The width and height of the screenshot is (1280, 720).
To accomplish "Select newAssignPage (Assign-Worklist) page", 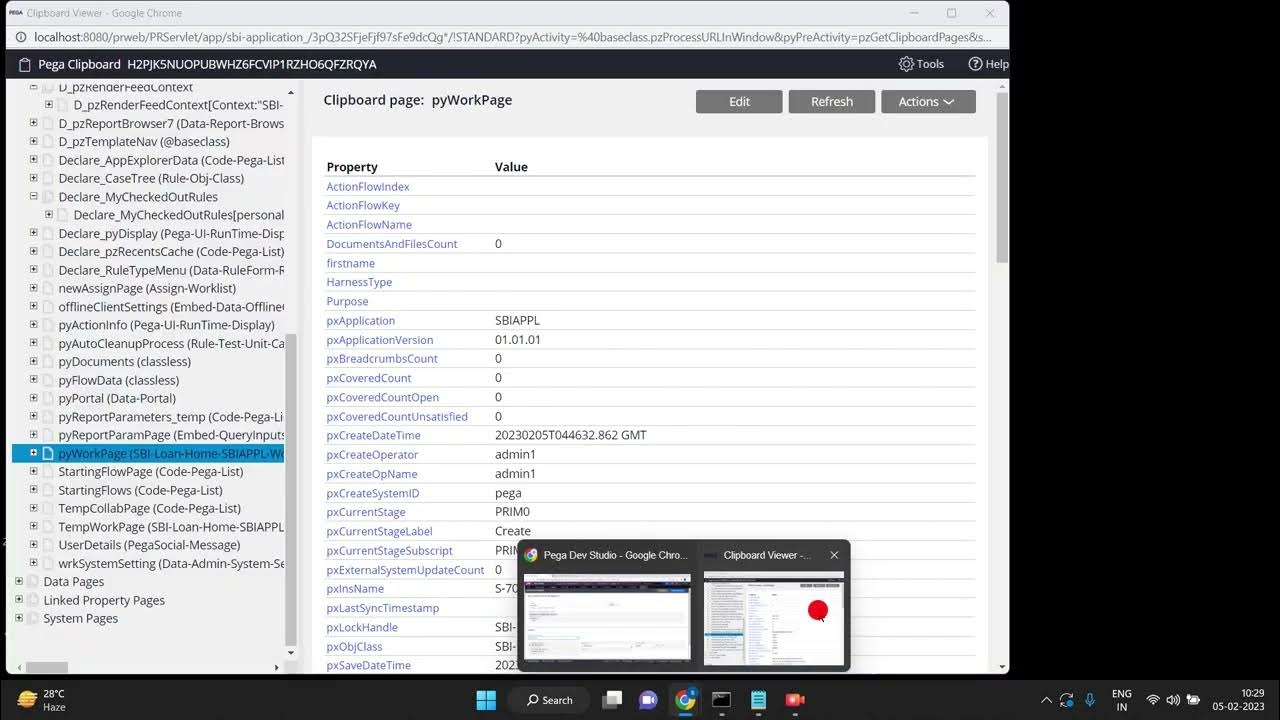I will (147, 288).
